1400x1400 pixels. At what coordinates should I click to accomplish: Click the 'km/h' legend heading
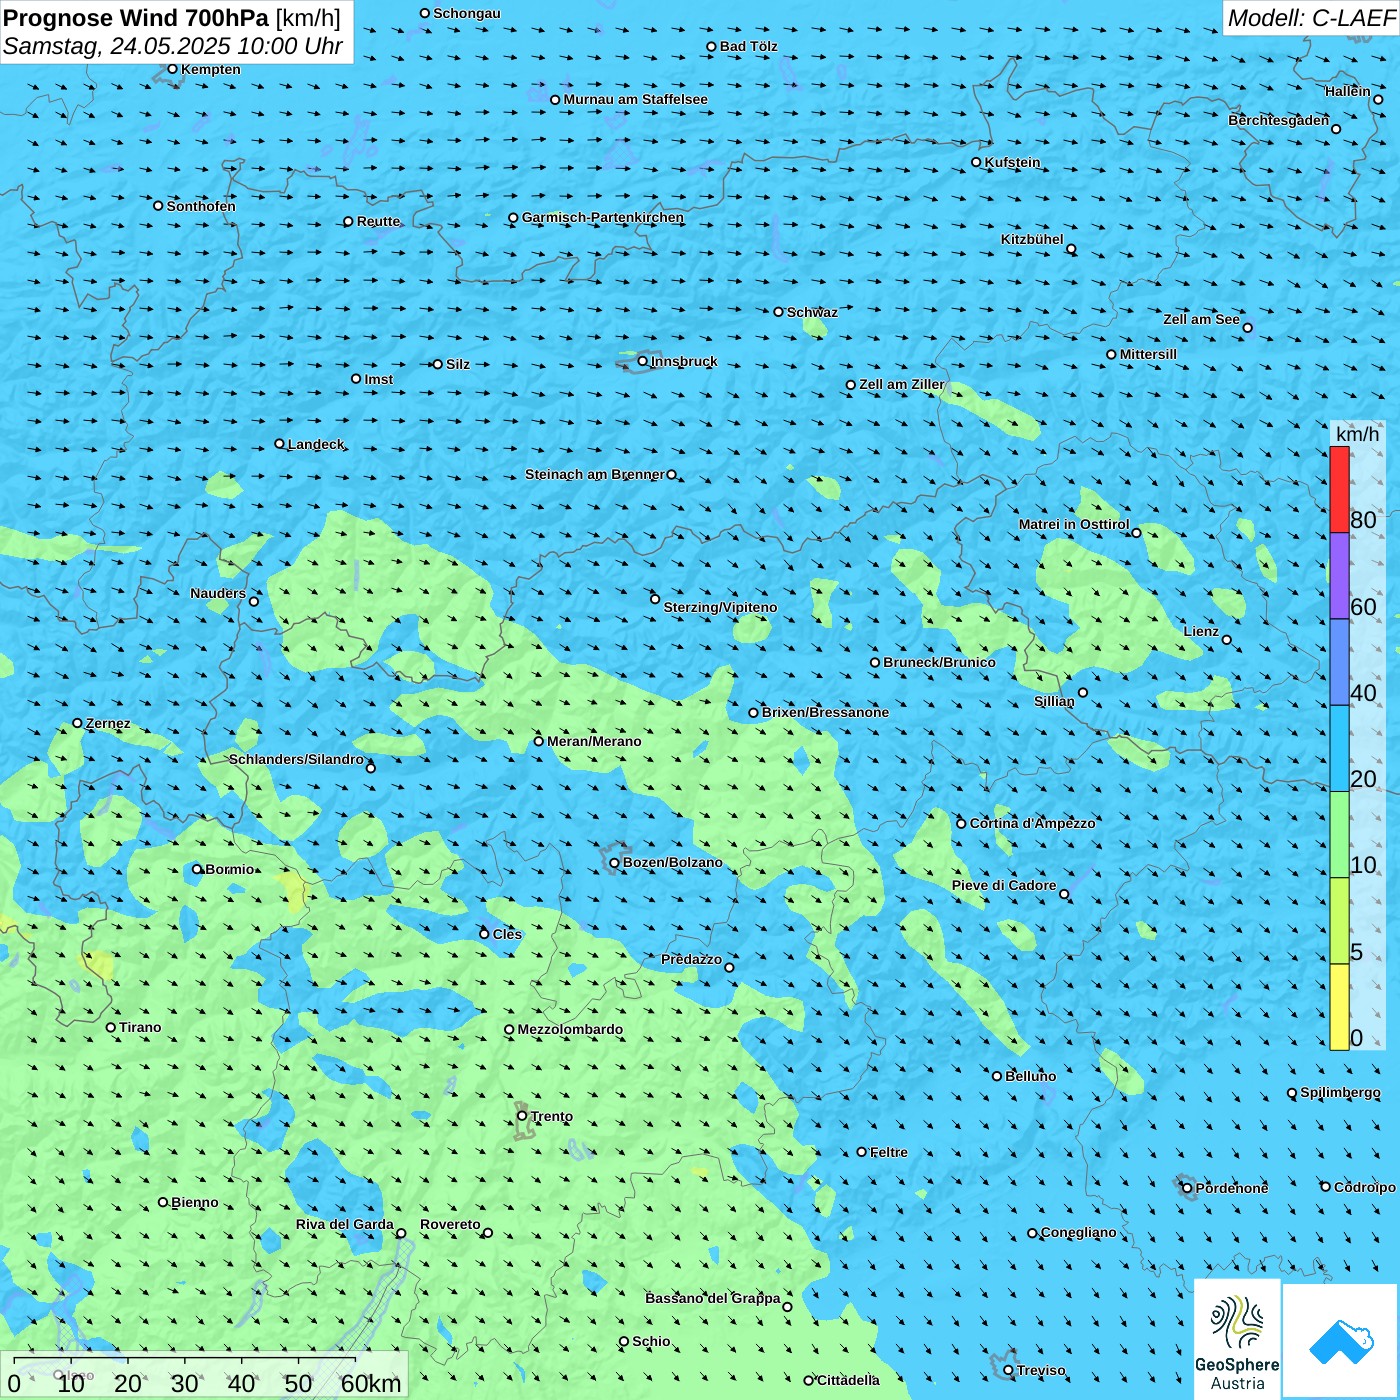click(1357, 434)
